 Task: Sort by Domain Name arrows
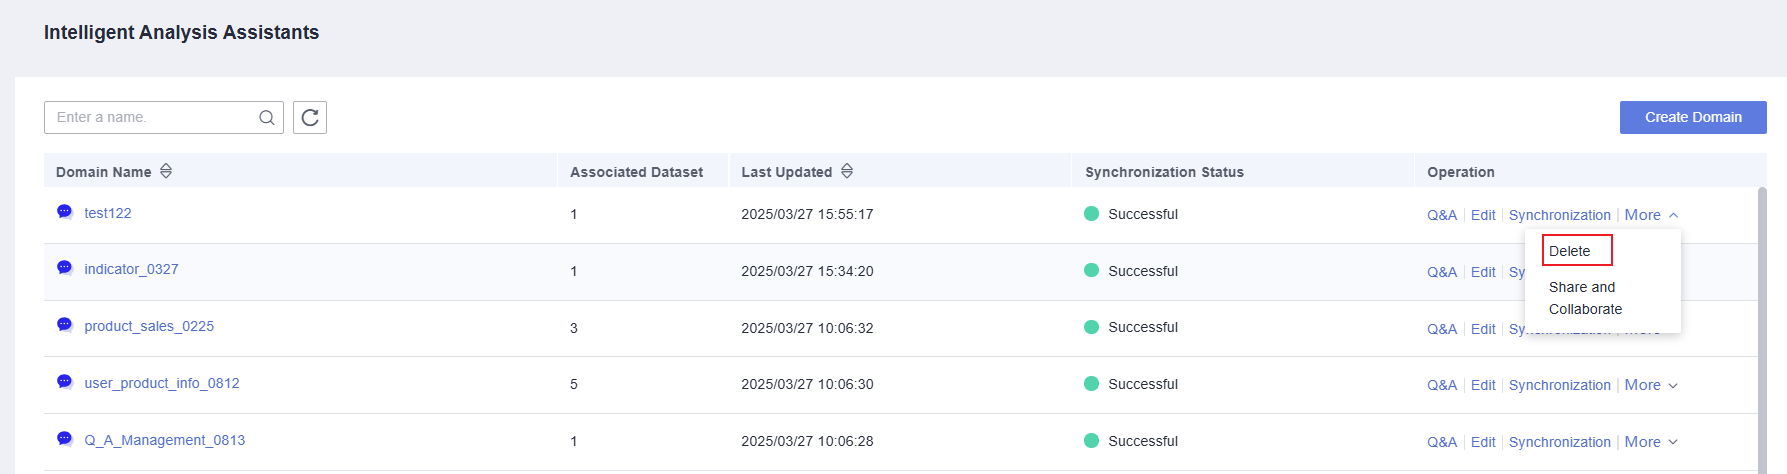point(166,171)
